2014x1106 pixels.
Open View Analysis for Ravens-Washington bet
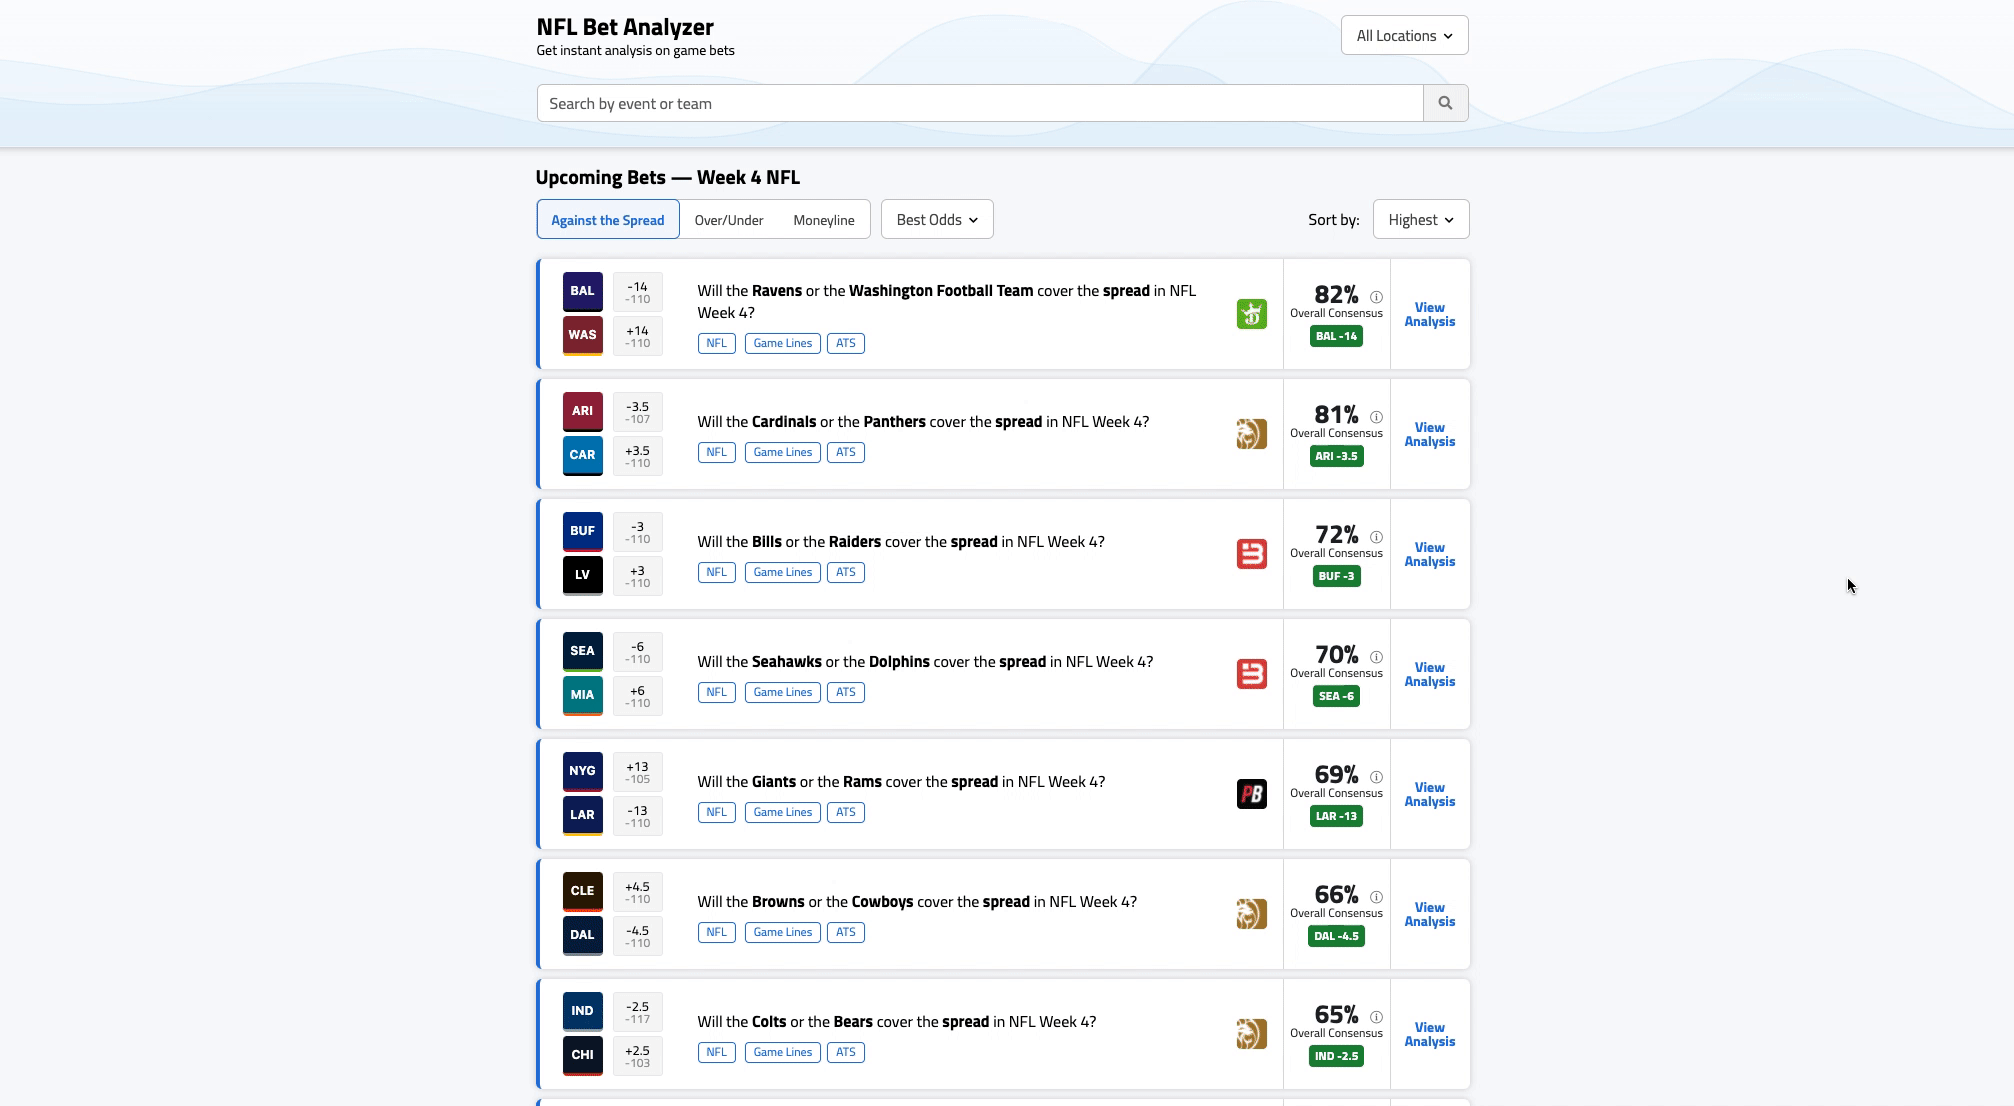click(1429, 314)
